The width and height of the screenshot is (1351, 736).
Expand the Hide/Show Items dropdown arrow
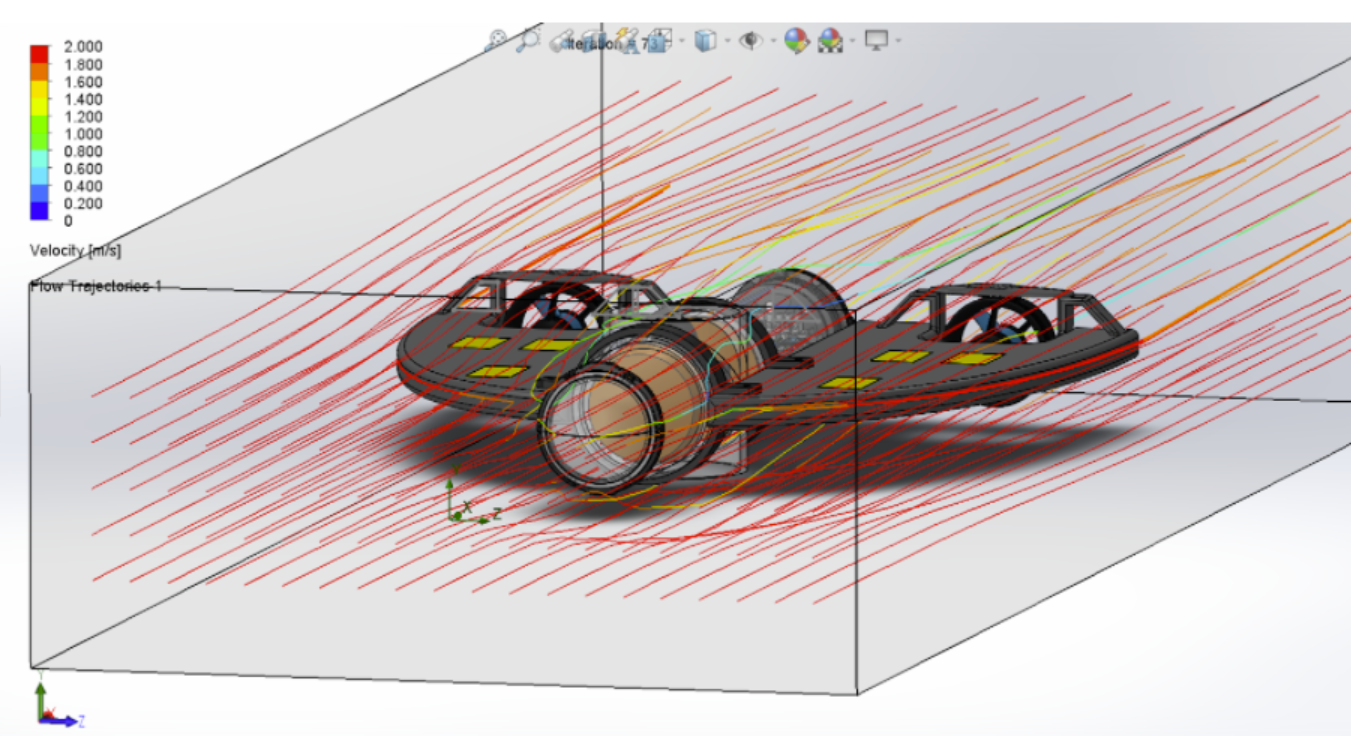click(773, 41)
